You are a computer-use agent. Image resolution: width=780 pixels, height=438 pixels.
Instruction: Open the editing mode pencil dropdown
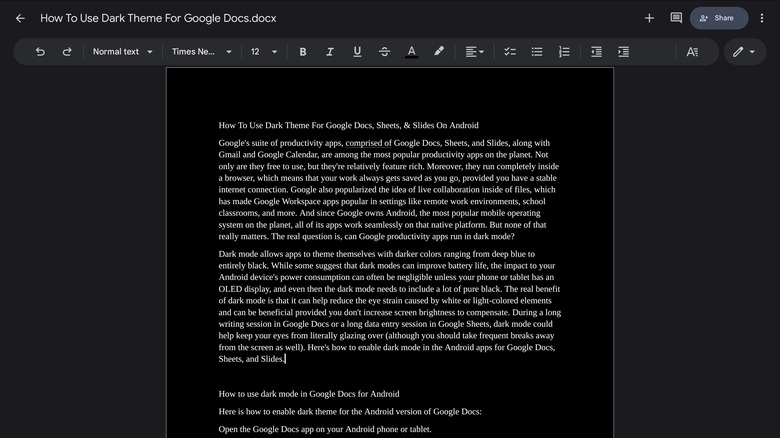pos(744,52)
